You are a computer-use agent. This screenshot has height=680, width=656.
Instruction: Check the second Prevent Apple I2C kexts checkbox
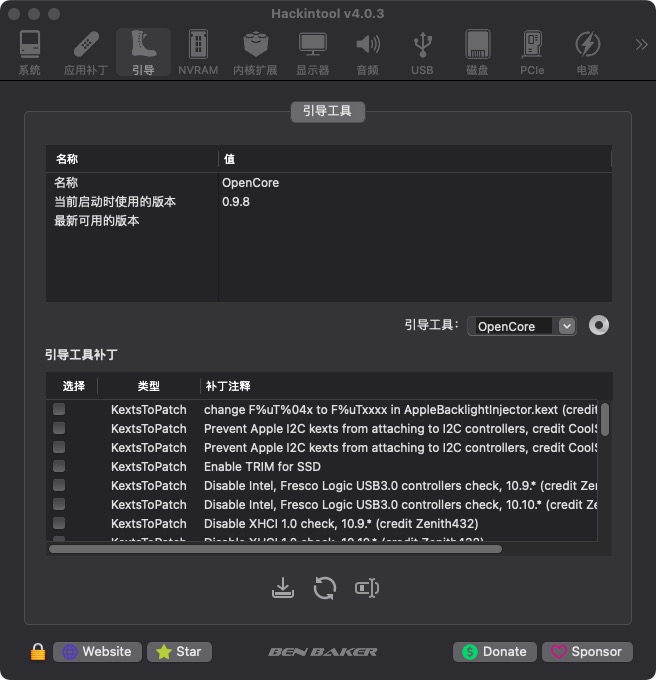click(x=59, y=448)
